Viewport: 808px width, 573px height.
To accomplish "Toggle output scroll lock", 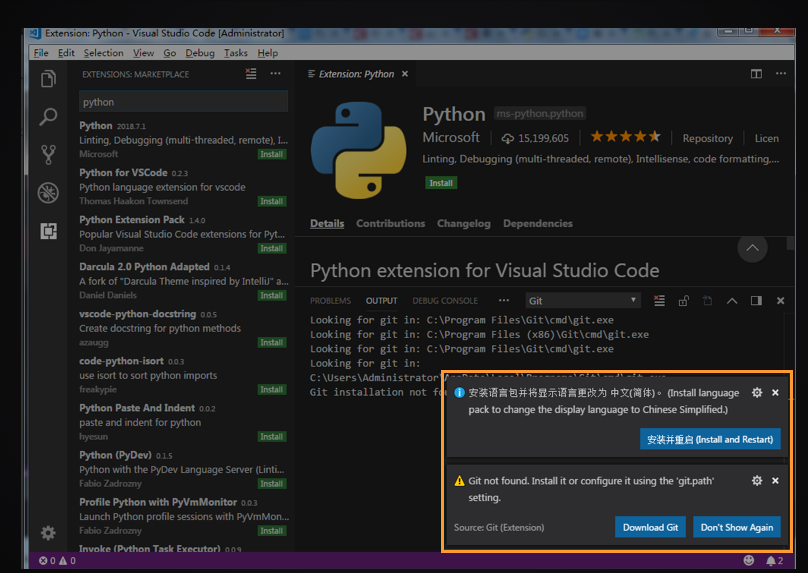I will (684, 300).
